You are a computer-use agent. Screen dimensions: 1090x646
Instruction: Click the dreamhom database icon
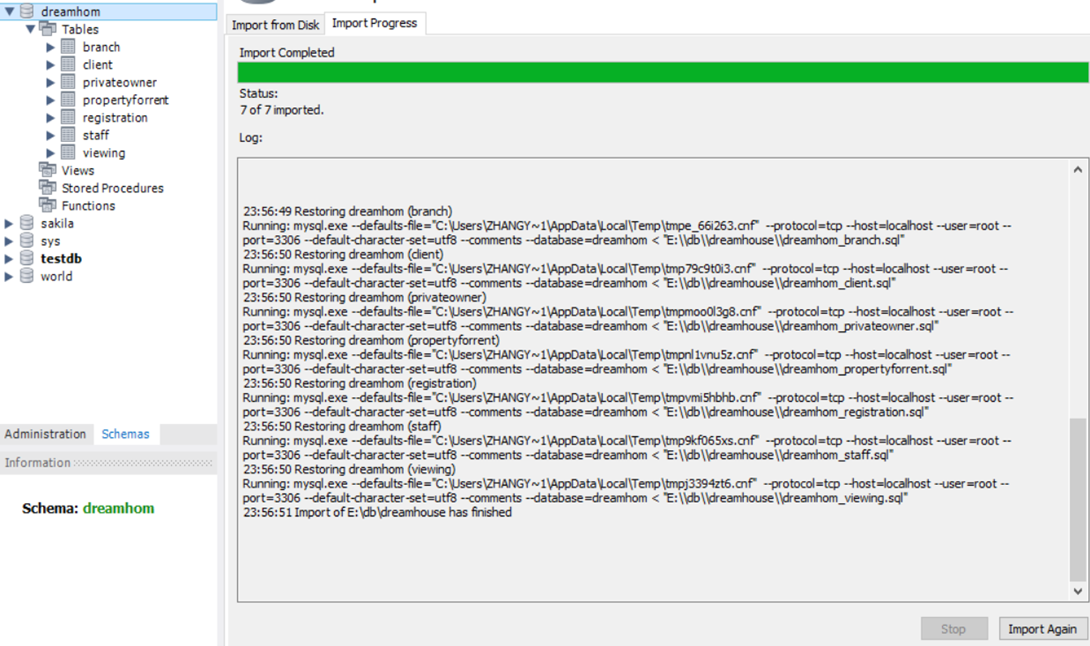pos(26,10)
